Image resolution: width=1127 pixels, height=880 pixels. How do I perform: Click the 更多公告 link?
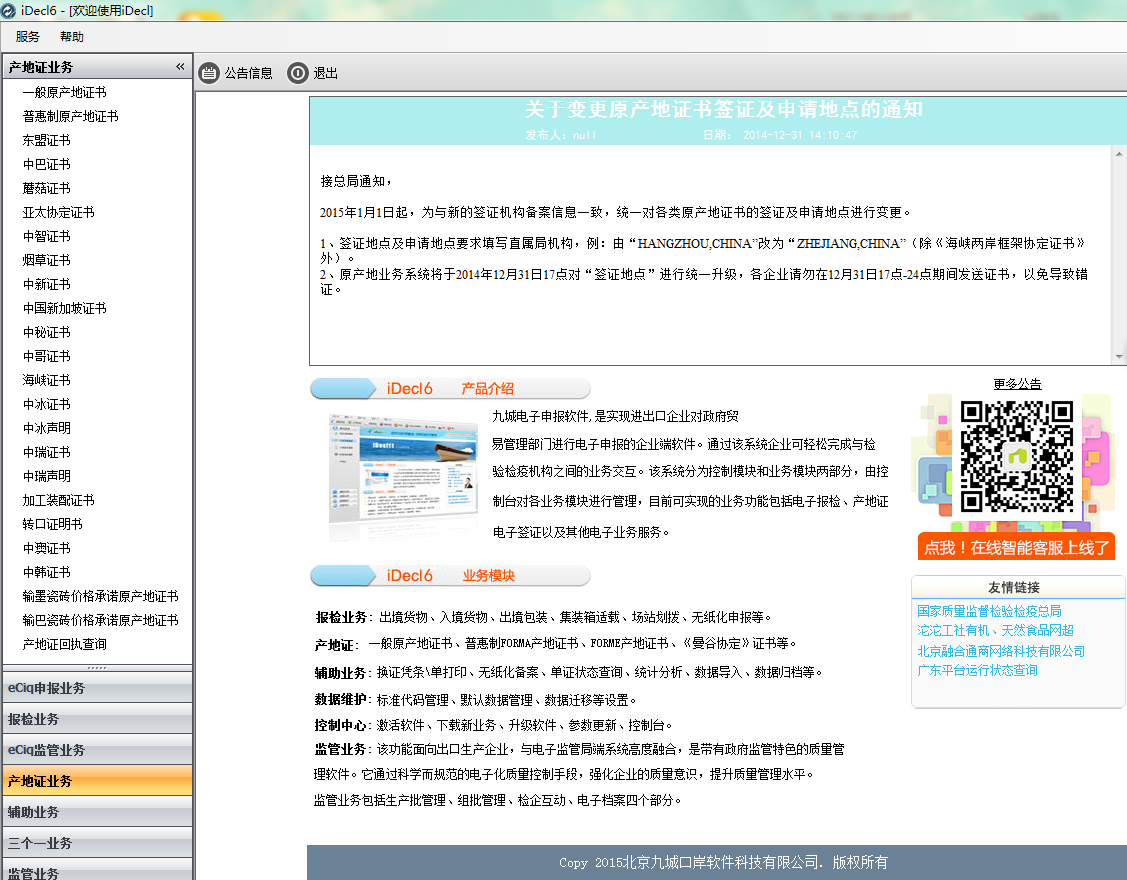(x=1017, y=384)
